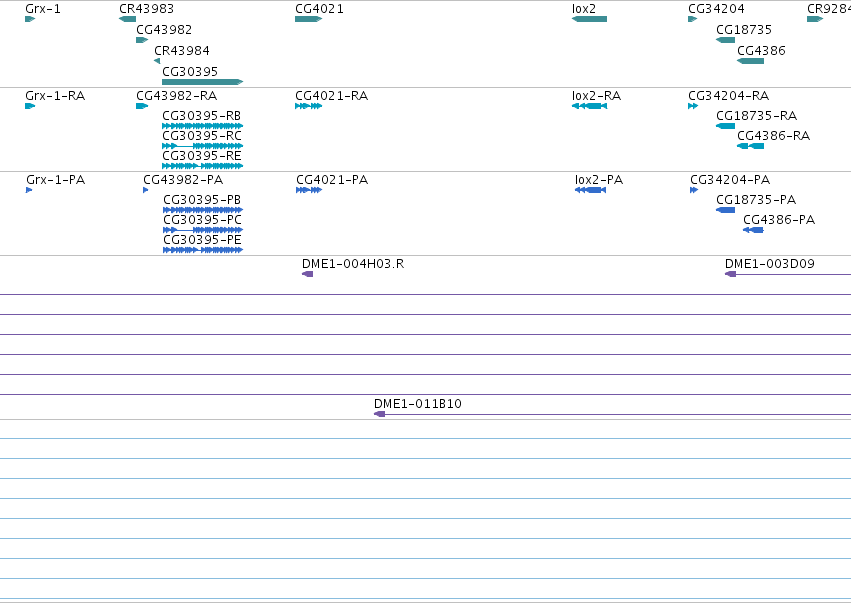This screenshot has width=851, height=603.
Task: Select the CG43982-RA transcript glyph
Action: pos(142,106)
